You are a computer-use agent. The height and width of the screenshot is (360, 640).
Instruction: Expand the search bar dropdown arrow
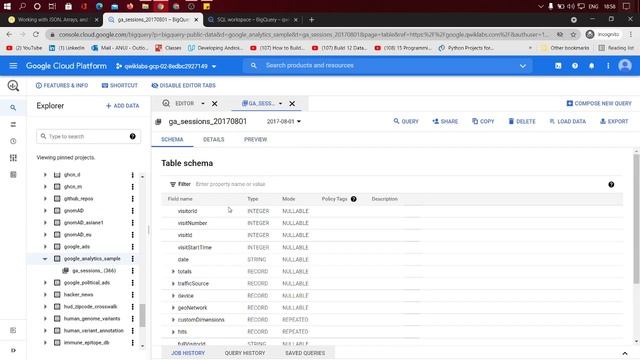coord(522,66)
